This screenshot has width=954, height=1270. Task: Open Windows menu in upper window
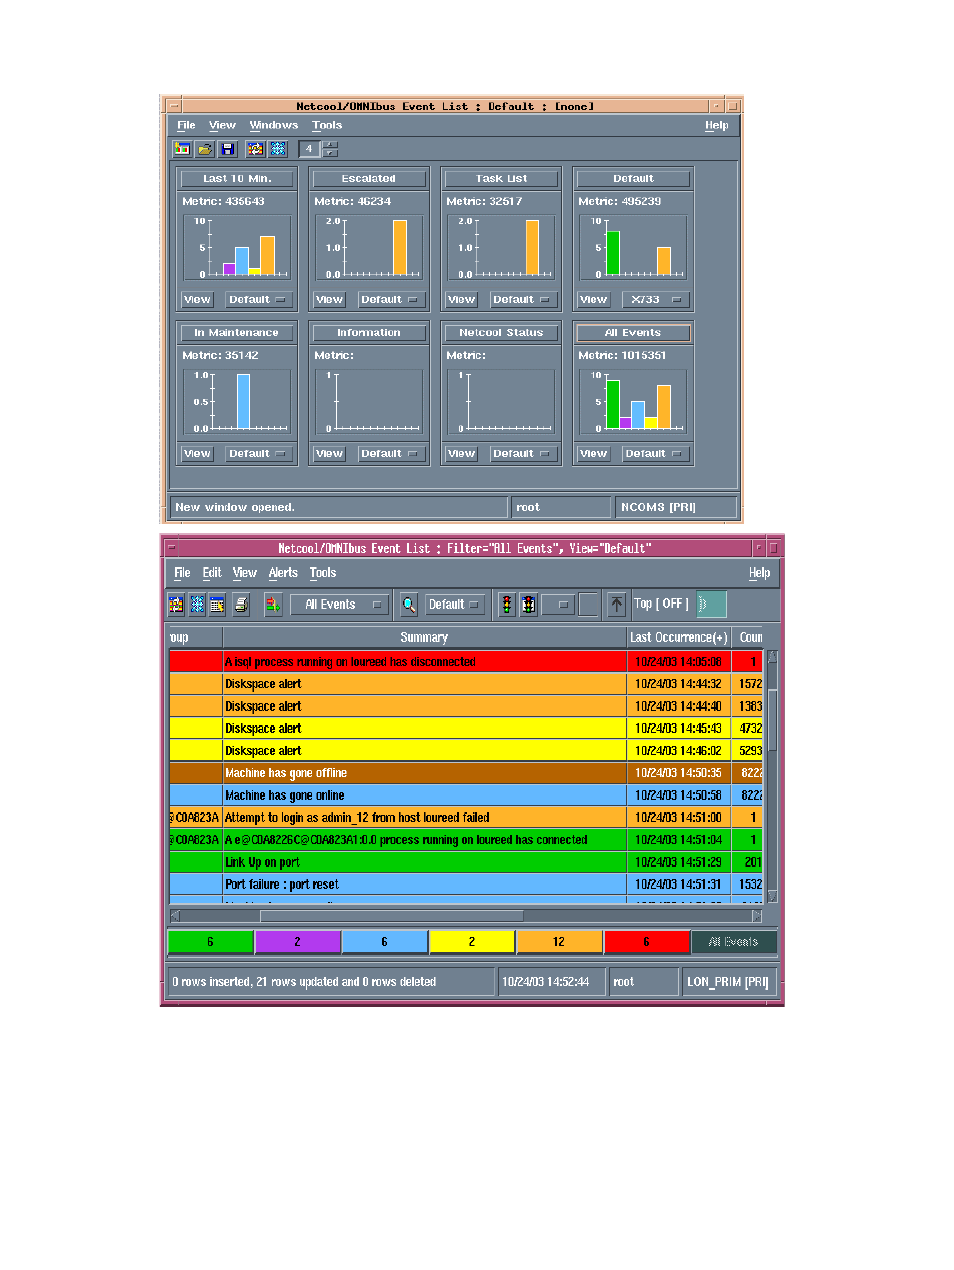tap(274, 125)
